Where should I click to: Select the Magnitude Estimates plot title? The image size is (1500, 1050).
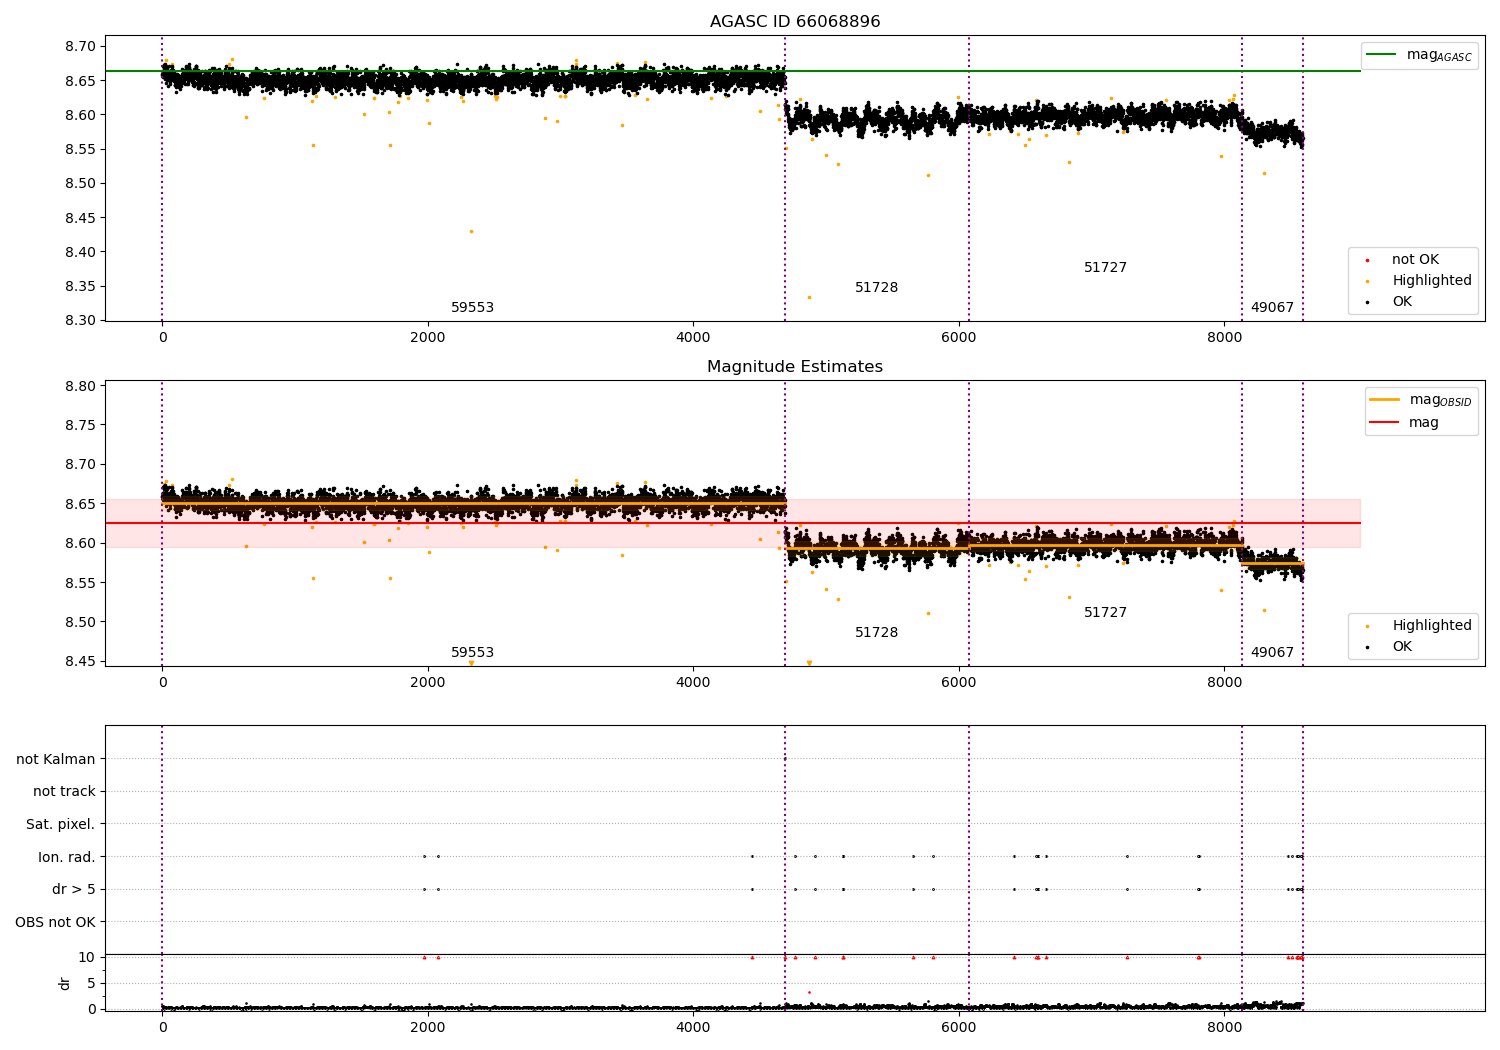(x=795, y=367)
